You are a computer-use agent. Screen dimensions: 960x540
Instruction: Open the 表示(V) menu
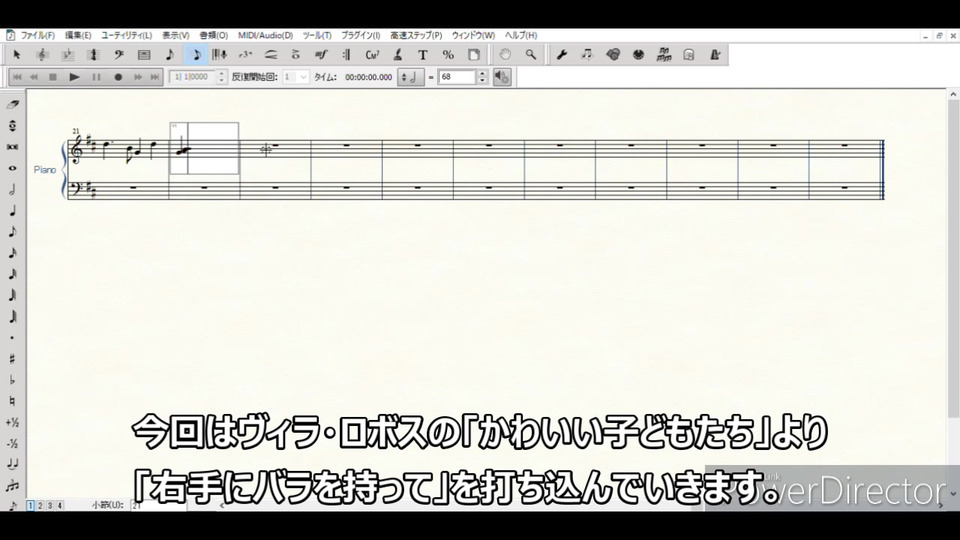click(x=176, y=36)
